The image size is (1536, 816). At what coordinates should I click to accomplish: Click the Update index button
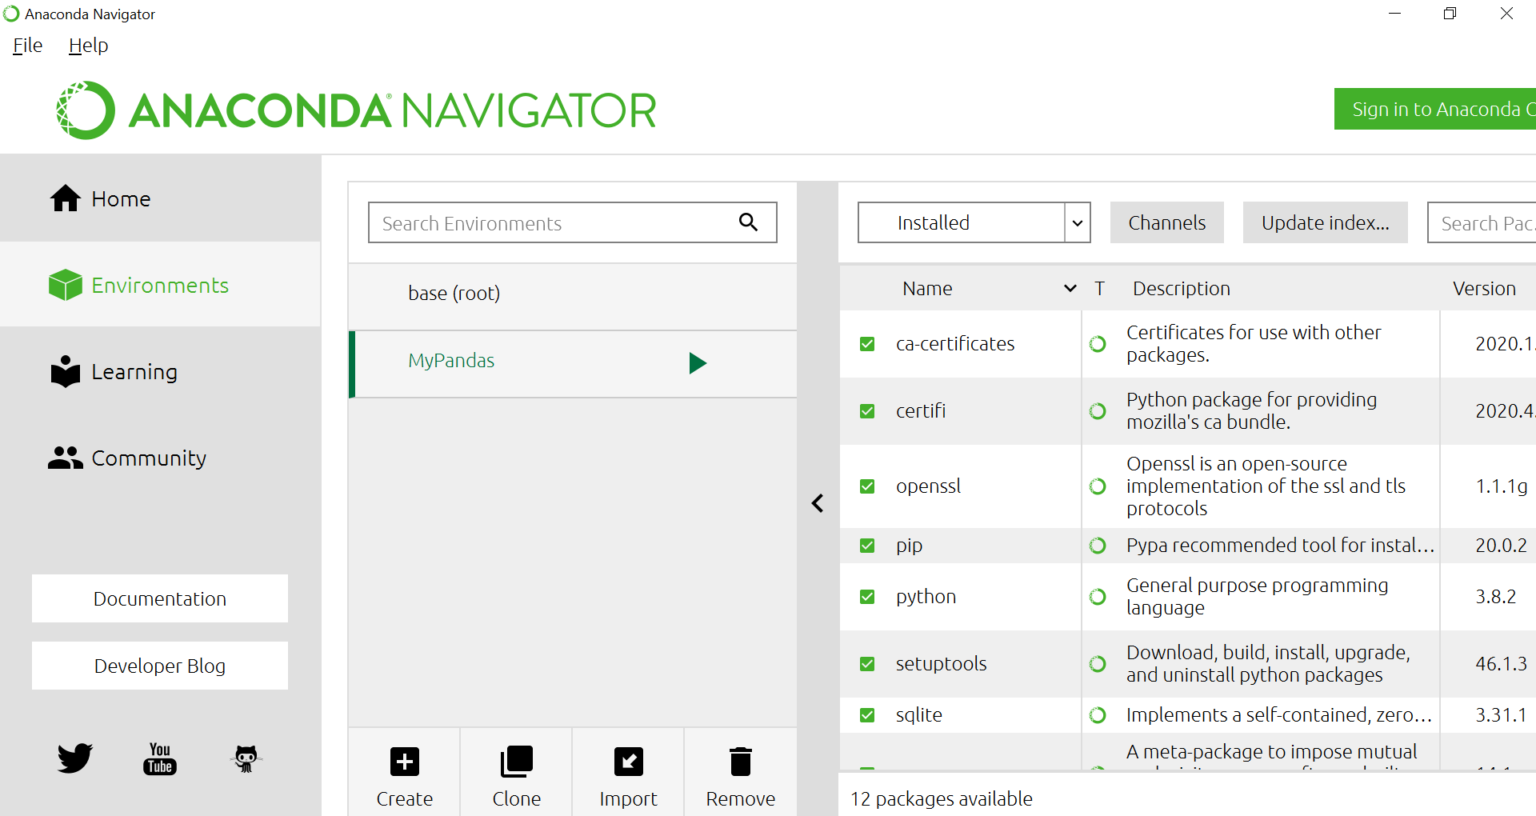click(x=1324, y=223)
